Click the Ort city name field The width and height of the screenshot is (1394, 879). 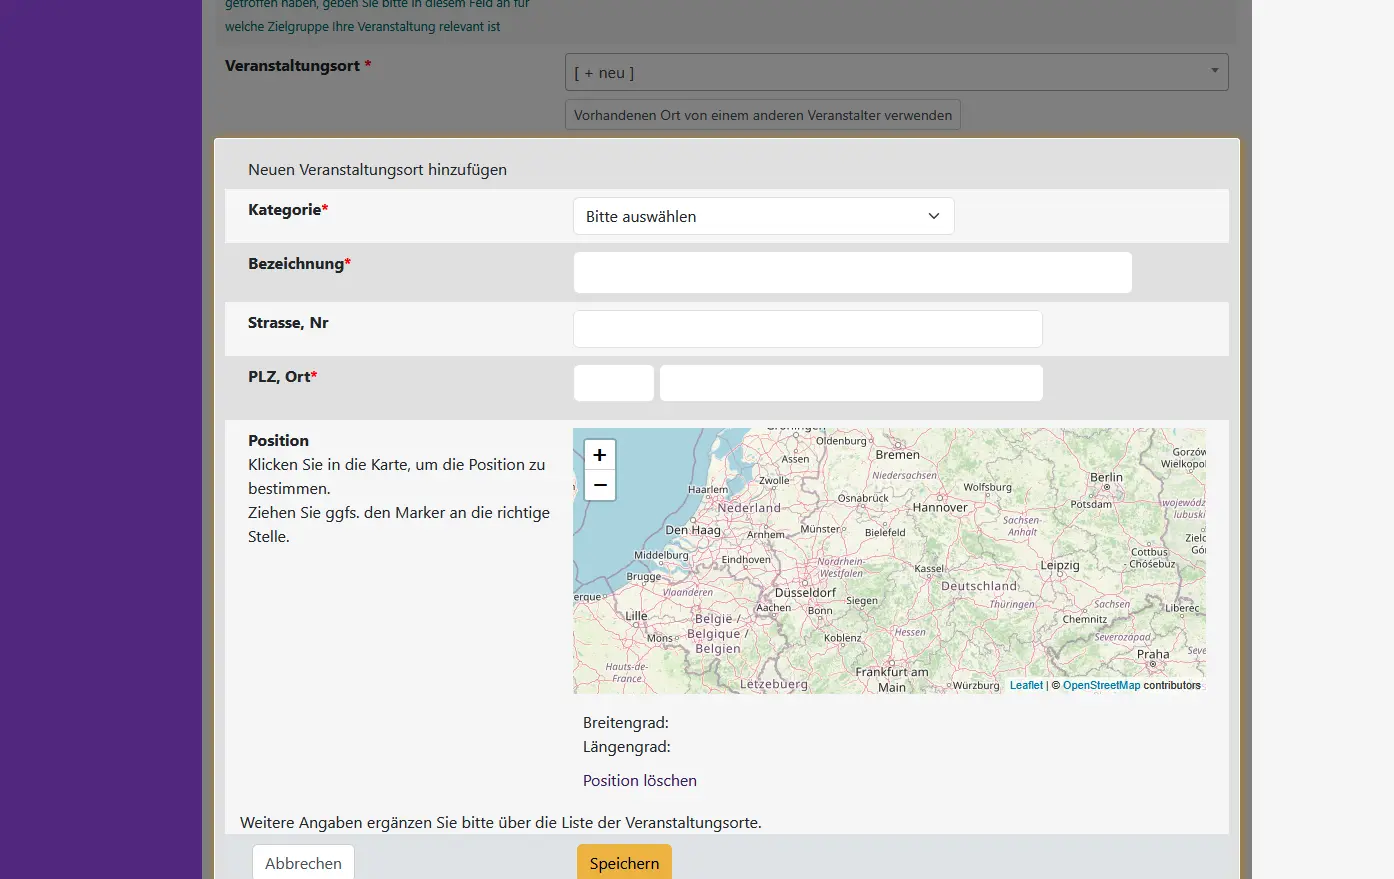pyautogui.click(x=851, y=383)
